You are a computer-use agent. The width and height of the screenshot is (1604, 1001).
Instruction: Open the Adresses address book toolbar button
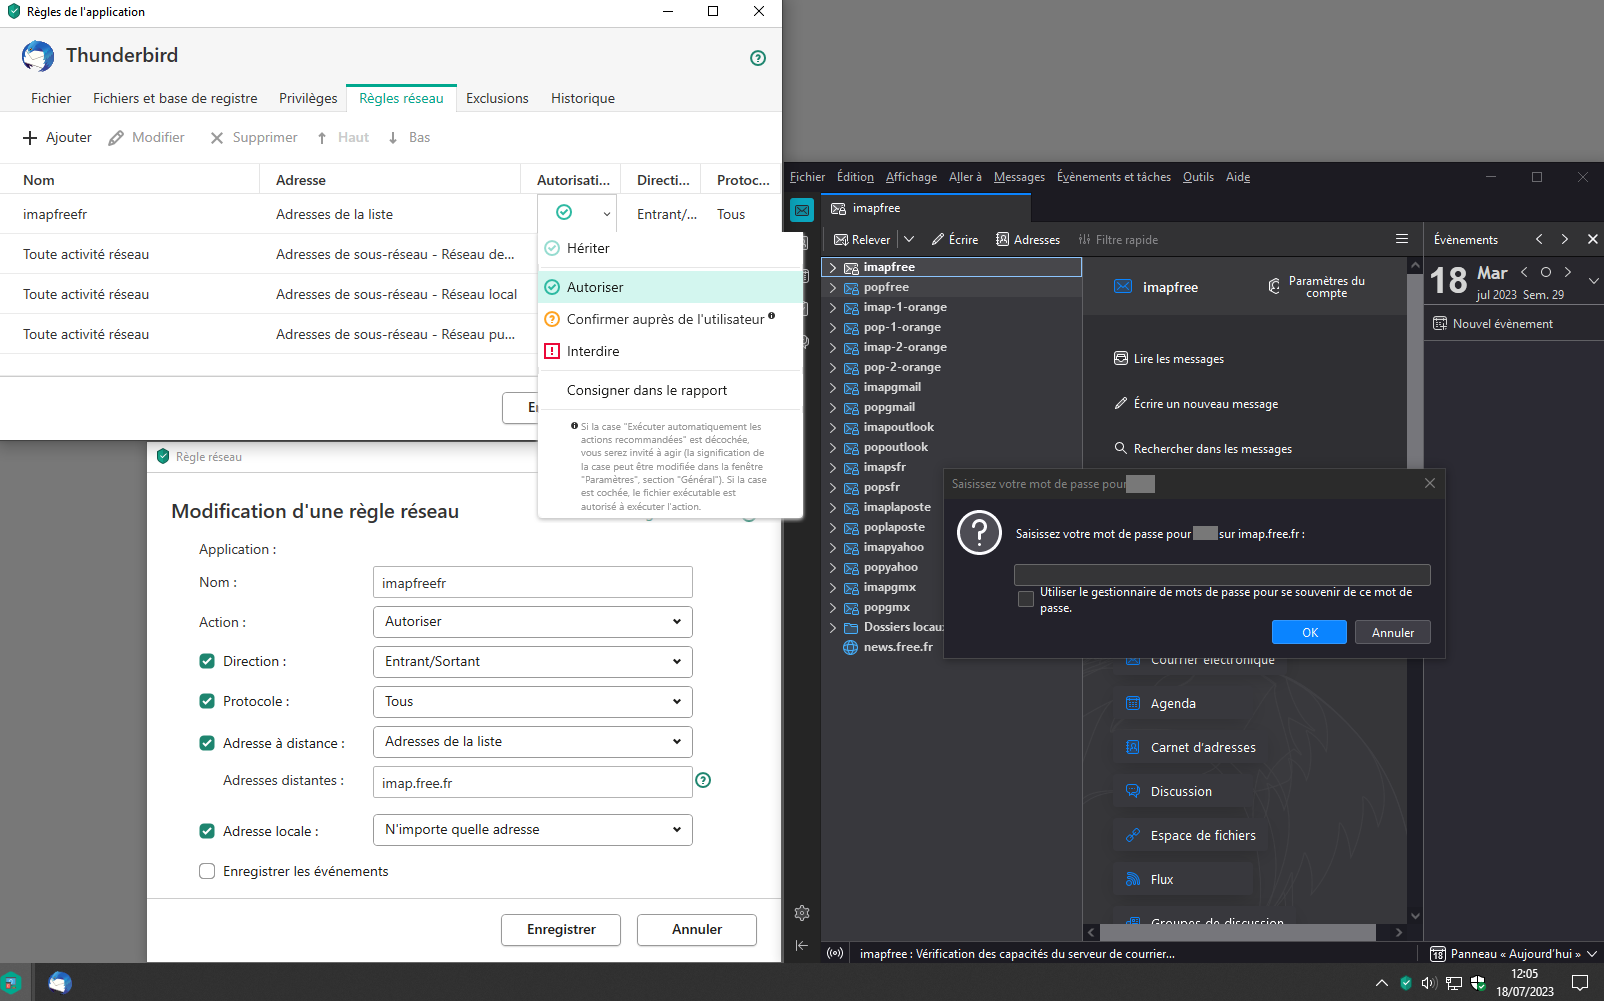pyautogui.click(x=1028, y=240)
